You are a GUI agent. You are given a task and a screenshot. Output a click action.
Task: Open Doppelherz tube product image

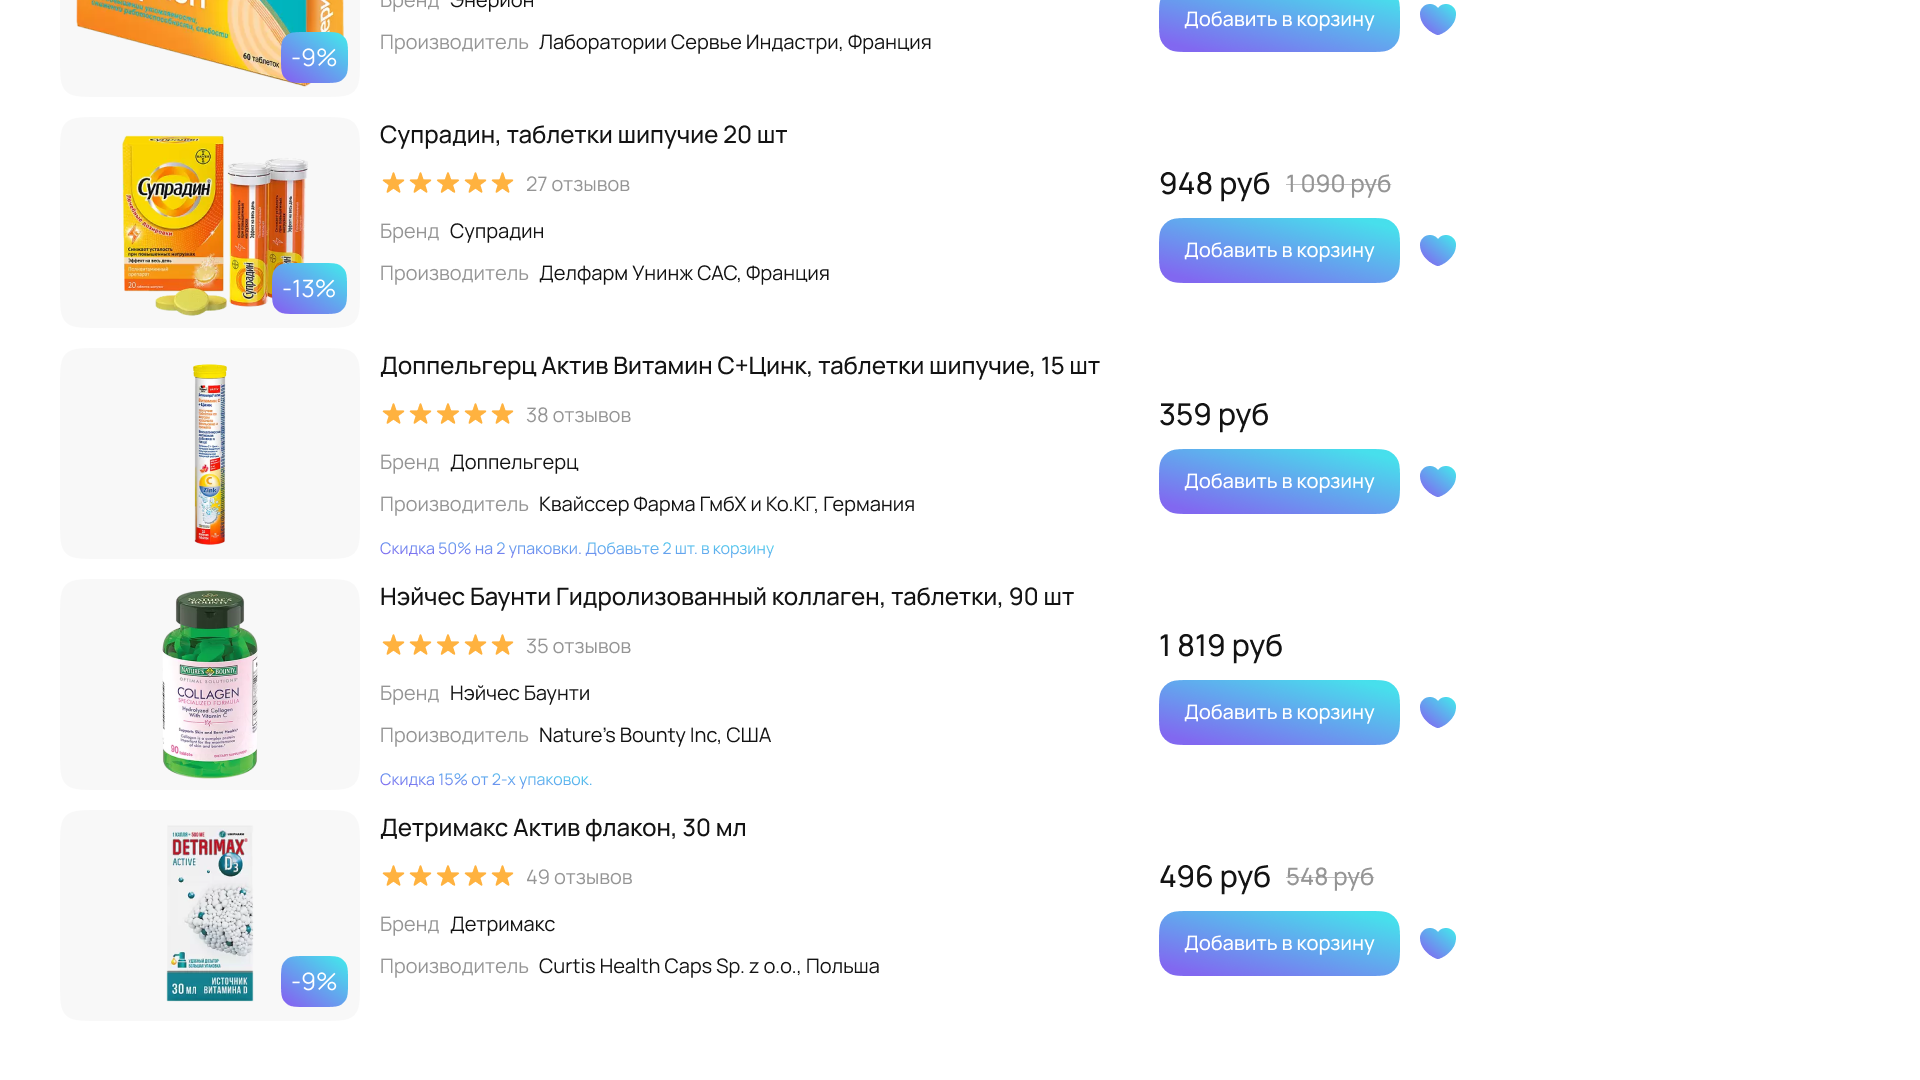coord(210,453)
